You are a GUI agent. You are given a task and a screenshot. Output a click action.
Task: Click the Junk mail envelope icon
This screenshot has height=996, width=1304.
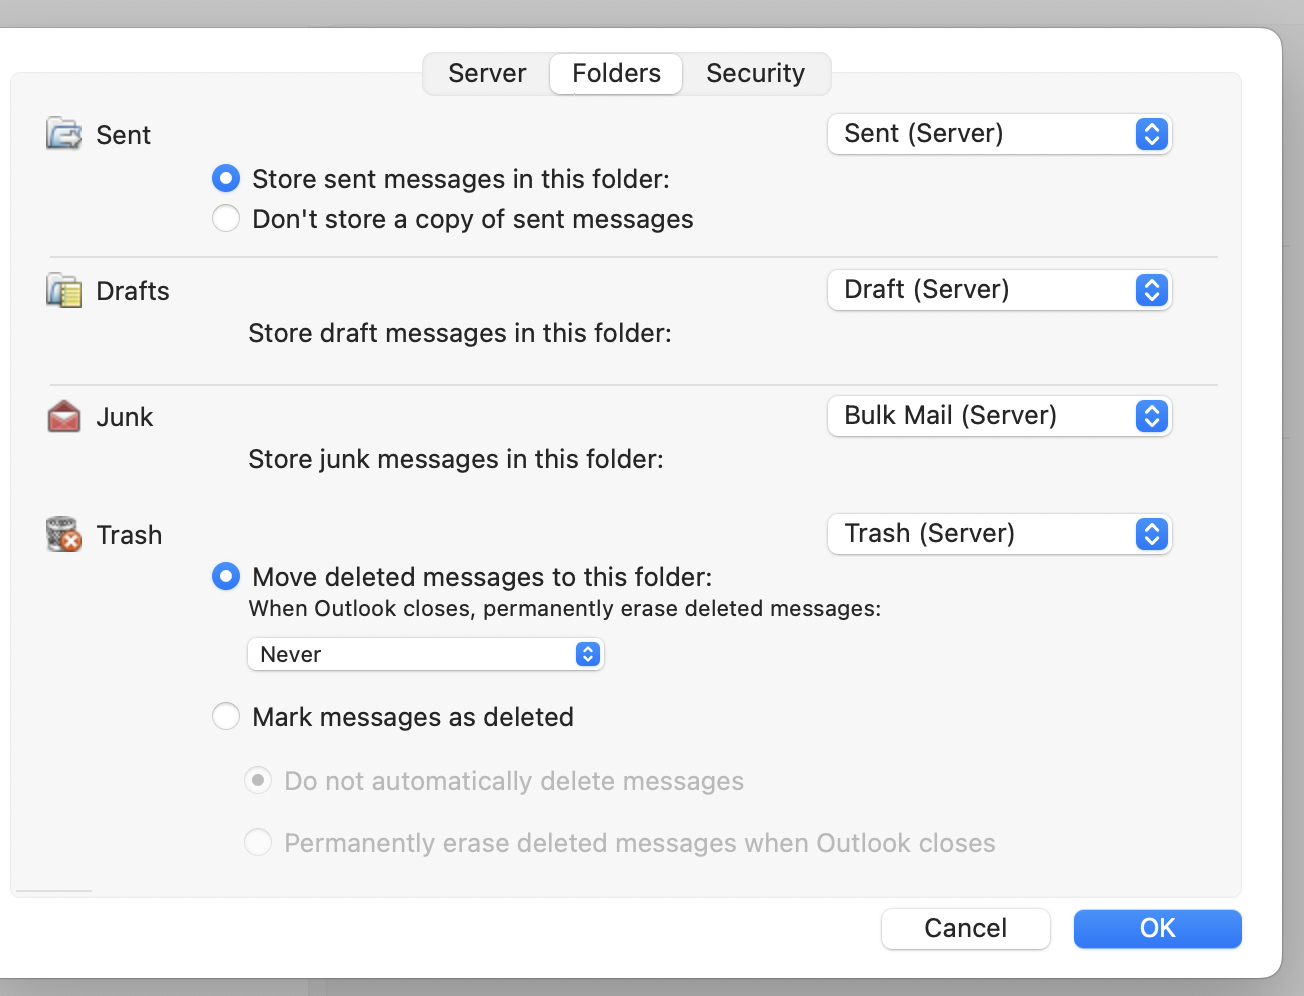click(62, 415)
